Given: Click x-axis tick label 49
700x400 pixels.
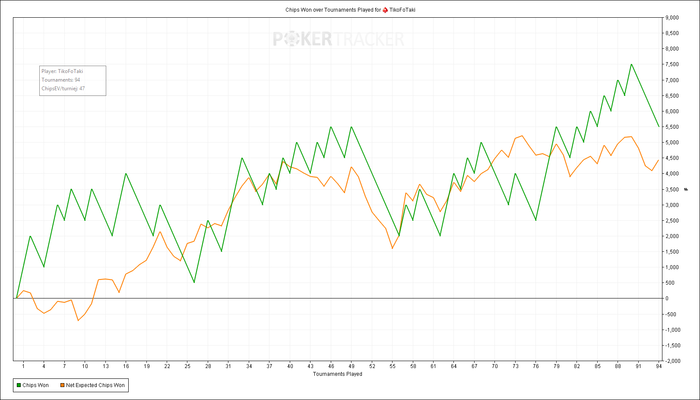Looking at the screenshot, I should click(x=351, y=366).
